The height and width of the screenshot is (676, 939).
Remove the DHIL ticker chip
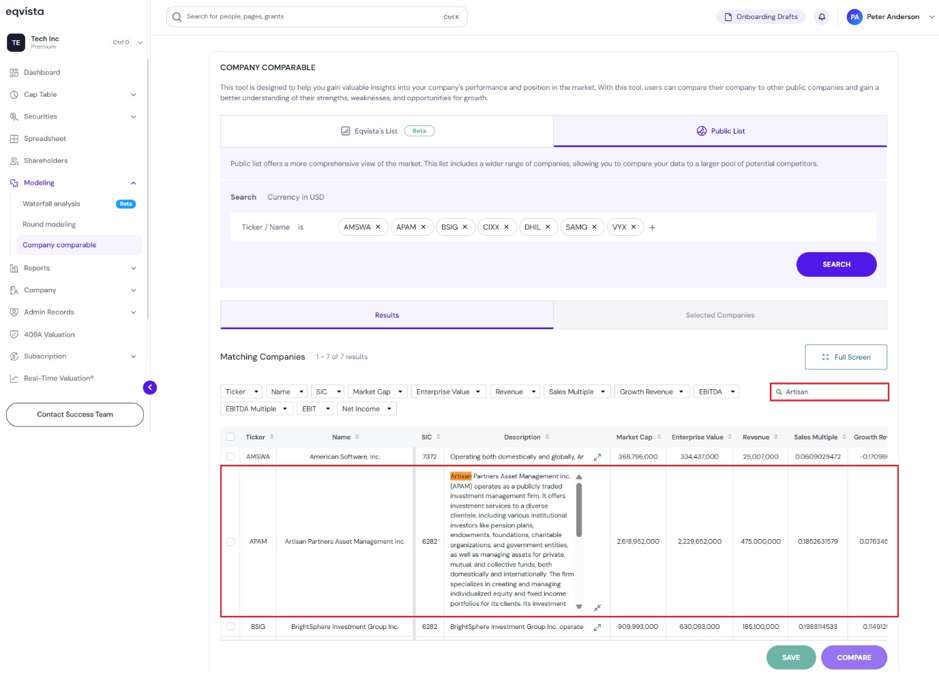tap(547, 227)
